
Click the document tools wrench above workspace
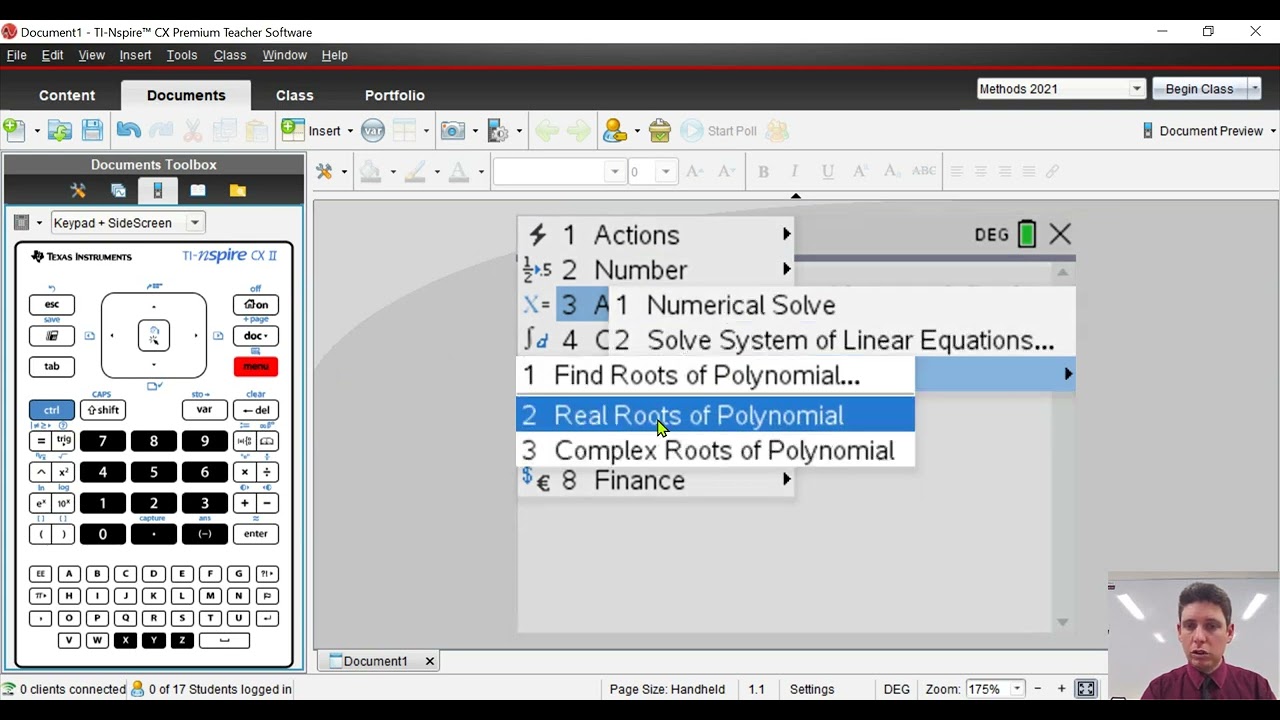(x=324, y=172)
